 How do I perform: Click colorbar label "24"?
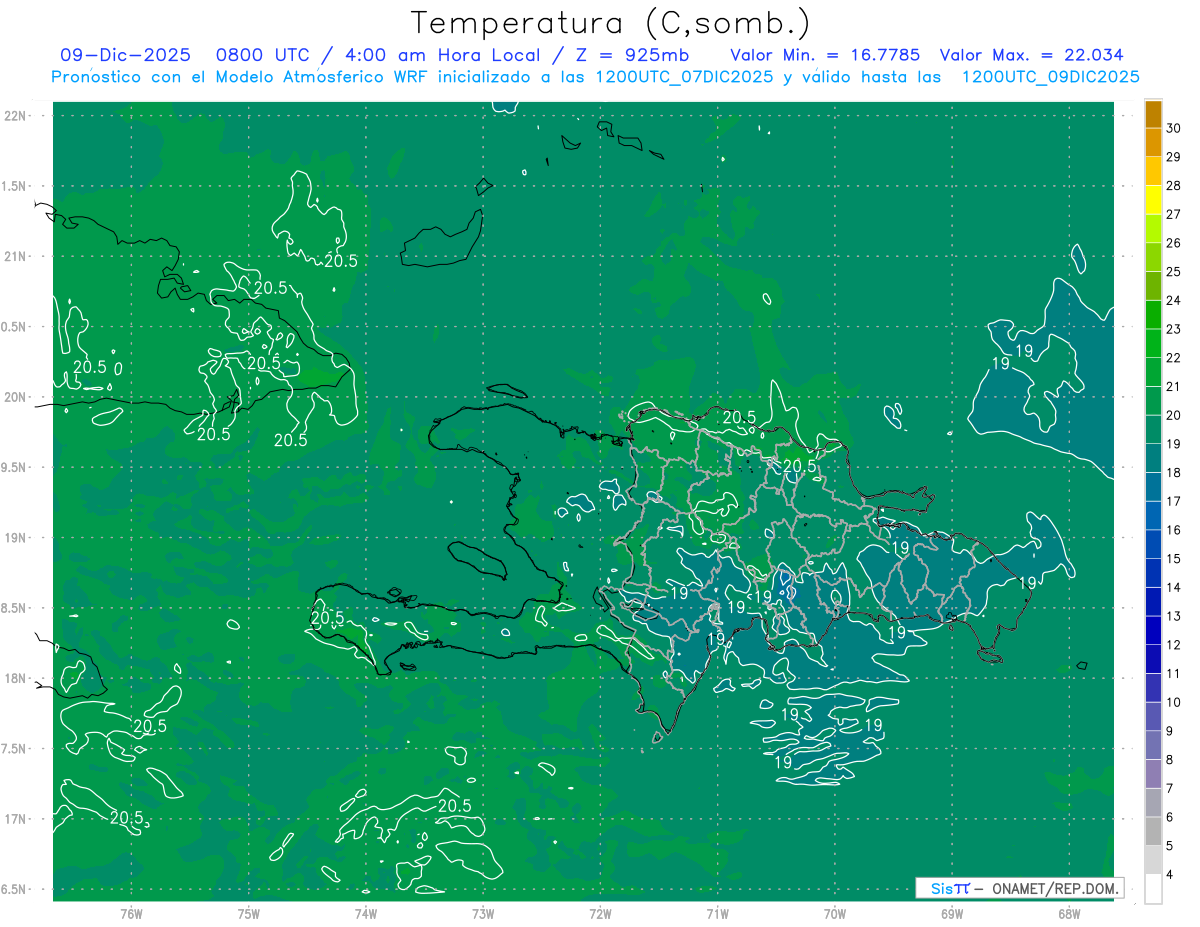1173,300
